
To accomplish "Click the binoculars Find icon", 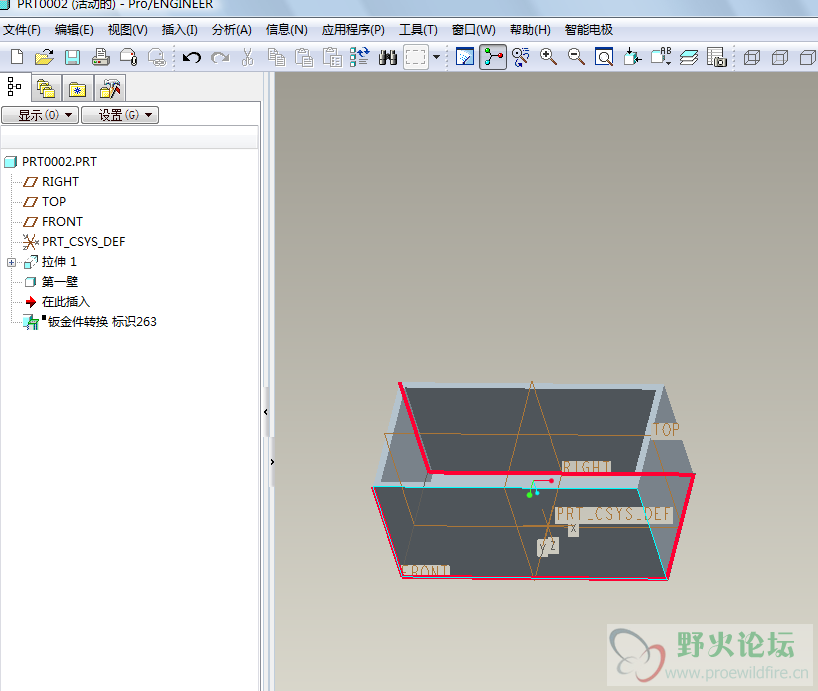I will pyautogui.click(x=388, y=57).
